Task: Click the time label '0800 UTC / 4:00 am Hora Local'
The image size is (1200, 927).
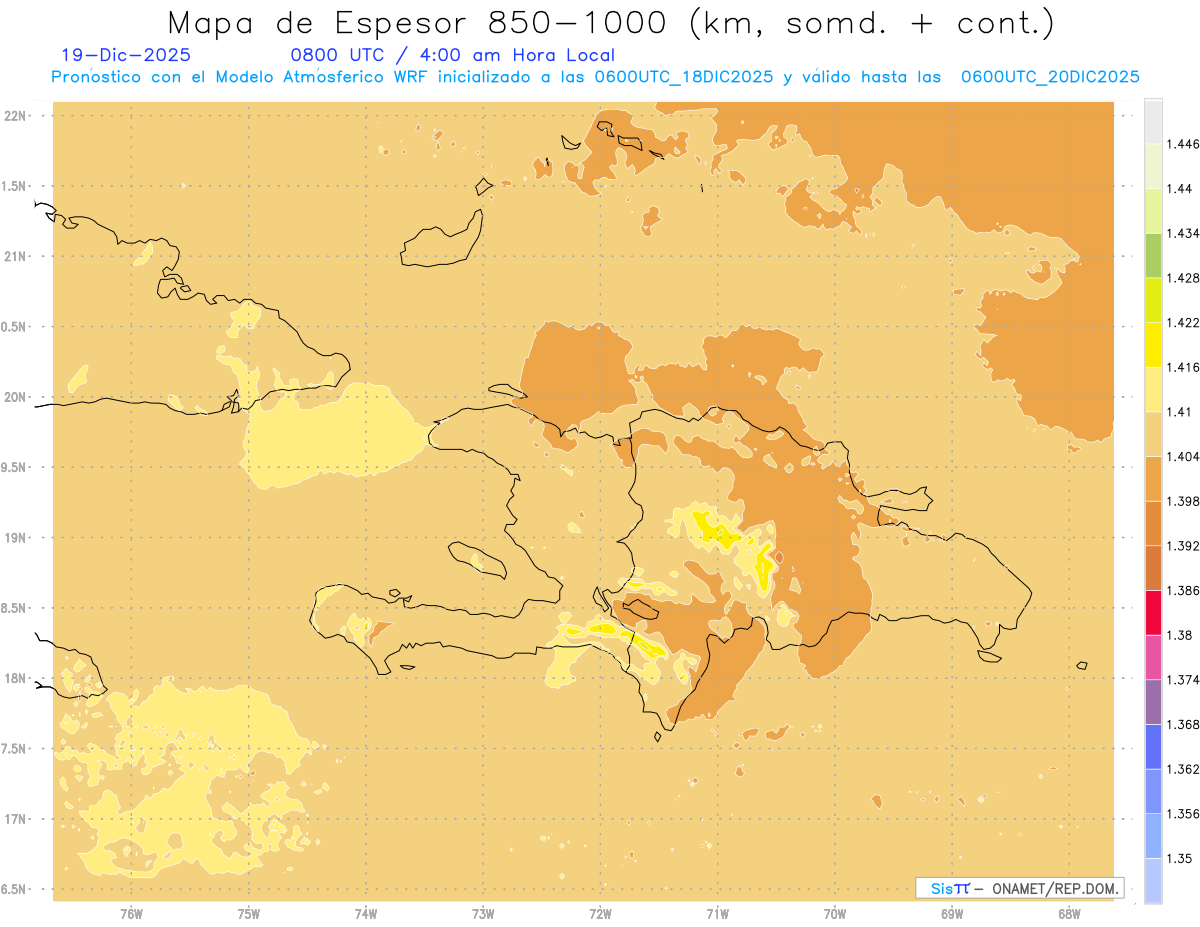Action: coord(452,55)
